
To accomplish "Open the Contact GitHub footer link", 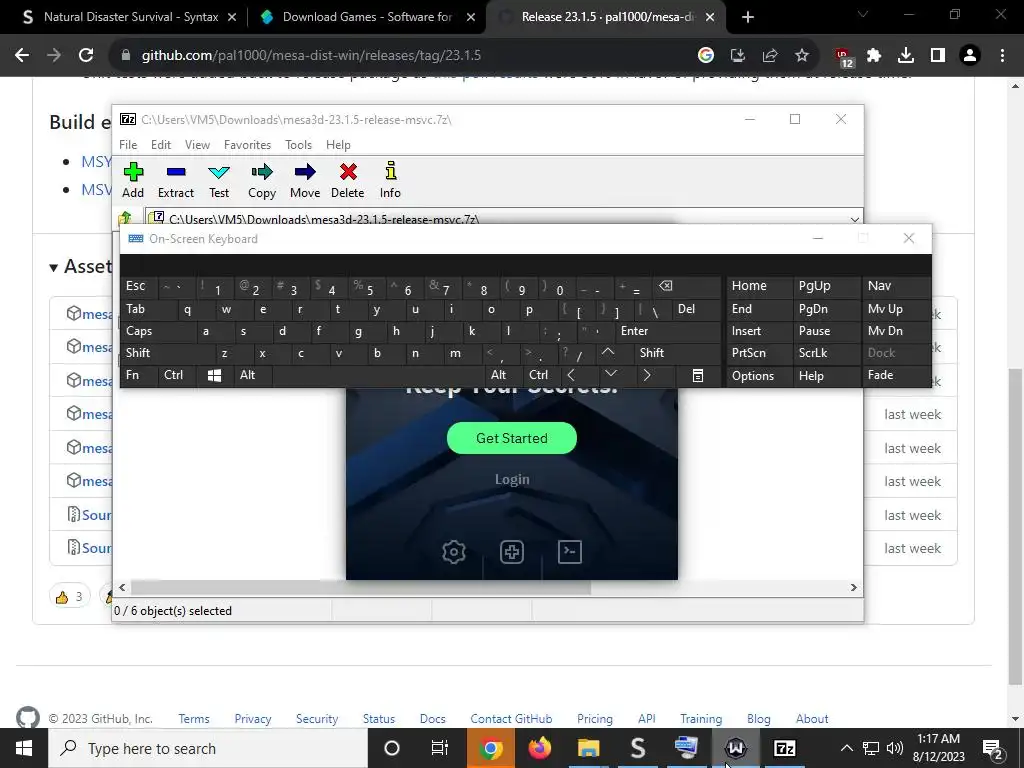I will [511, 719].
